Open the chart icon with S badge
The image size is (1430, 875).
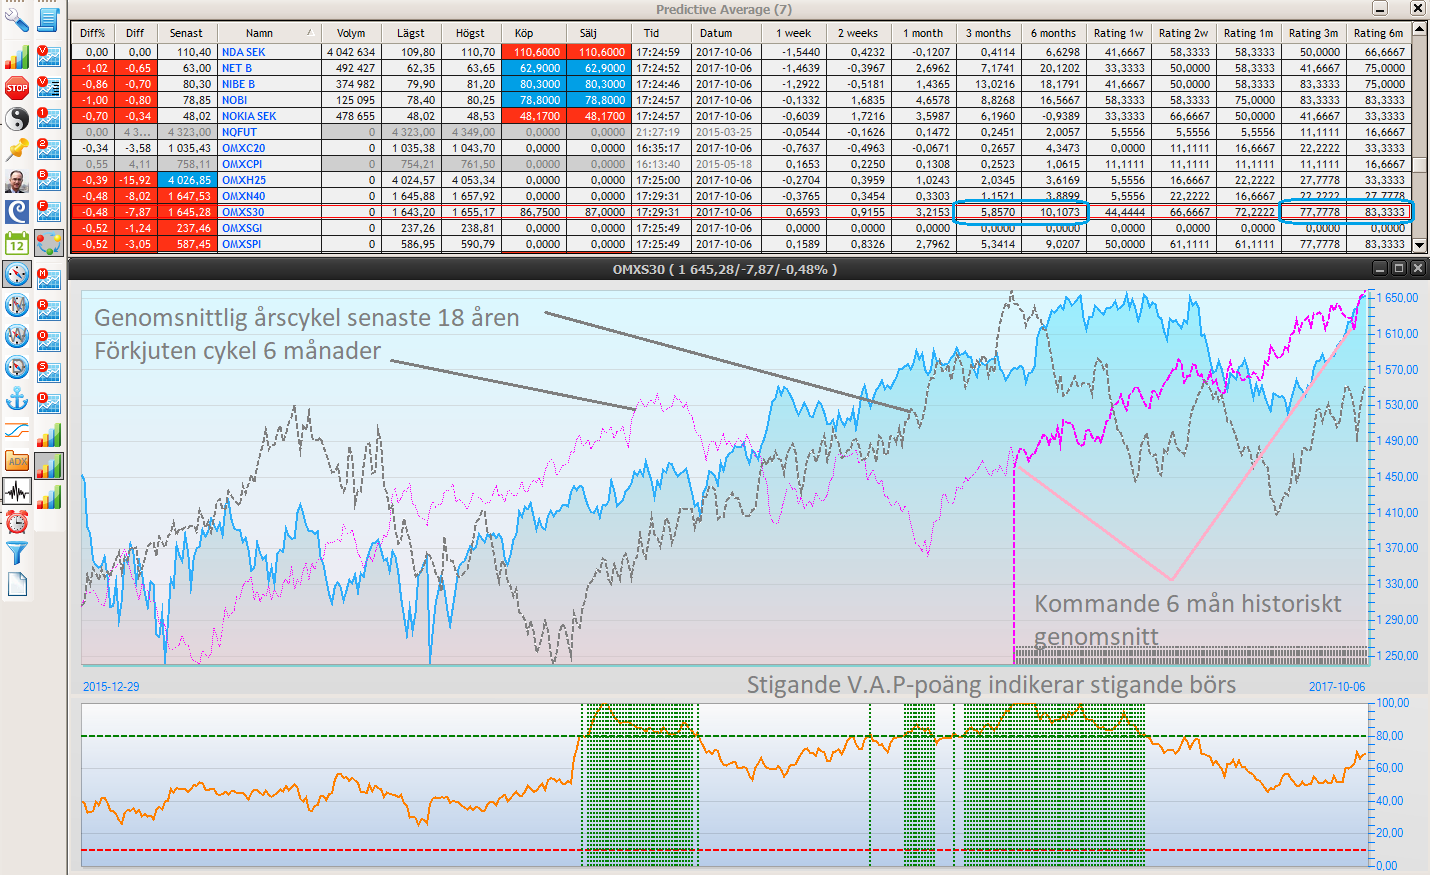coord(48,371)
